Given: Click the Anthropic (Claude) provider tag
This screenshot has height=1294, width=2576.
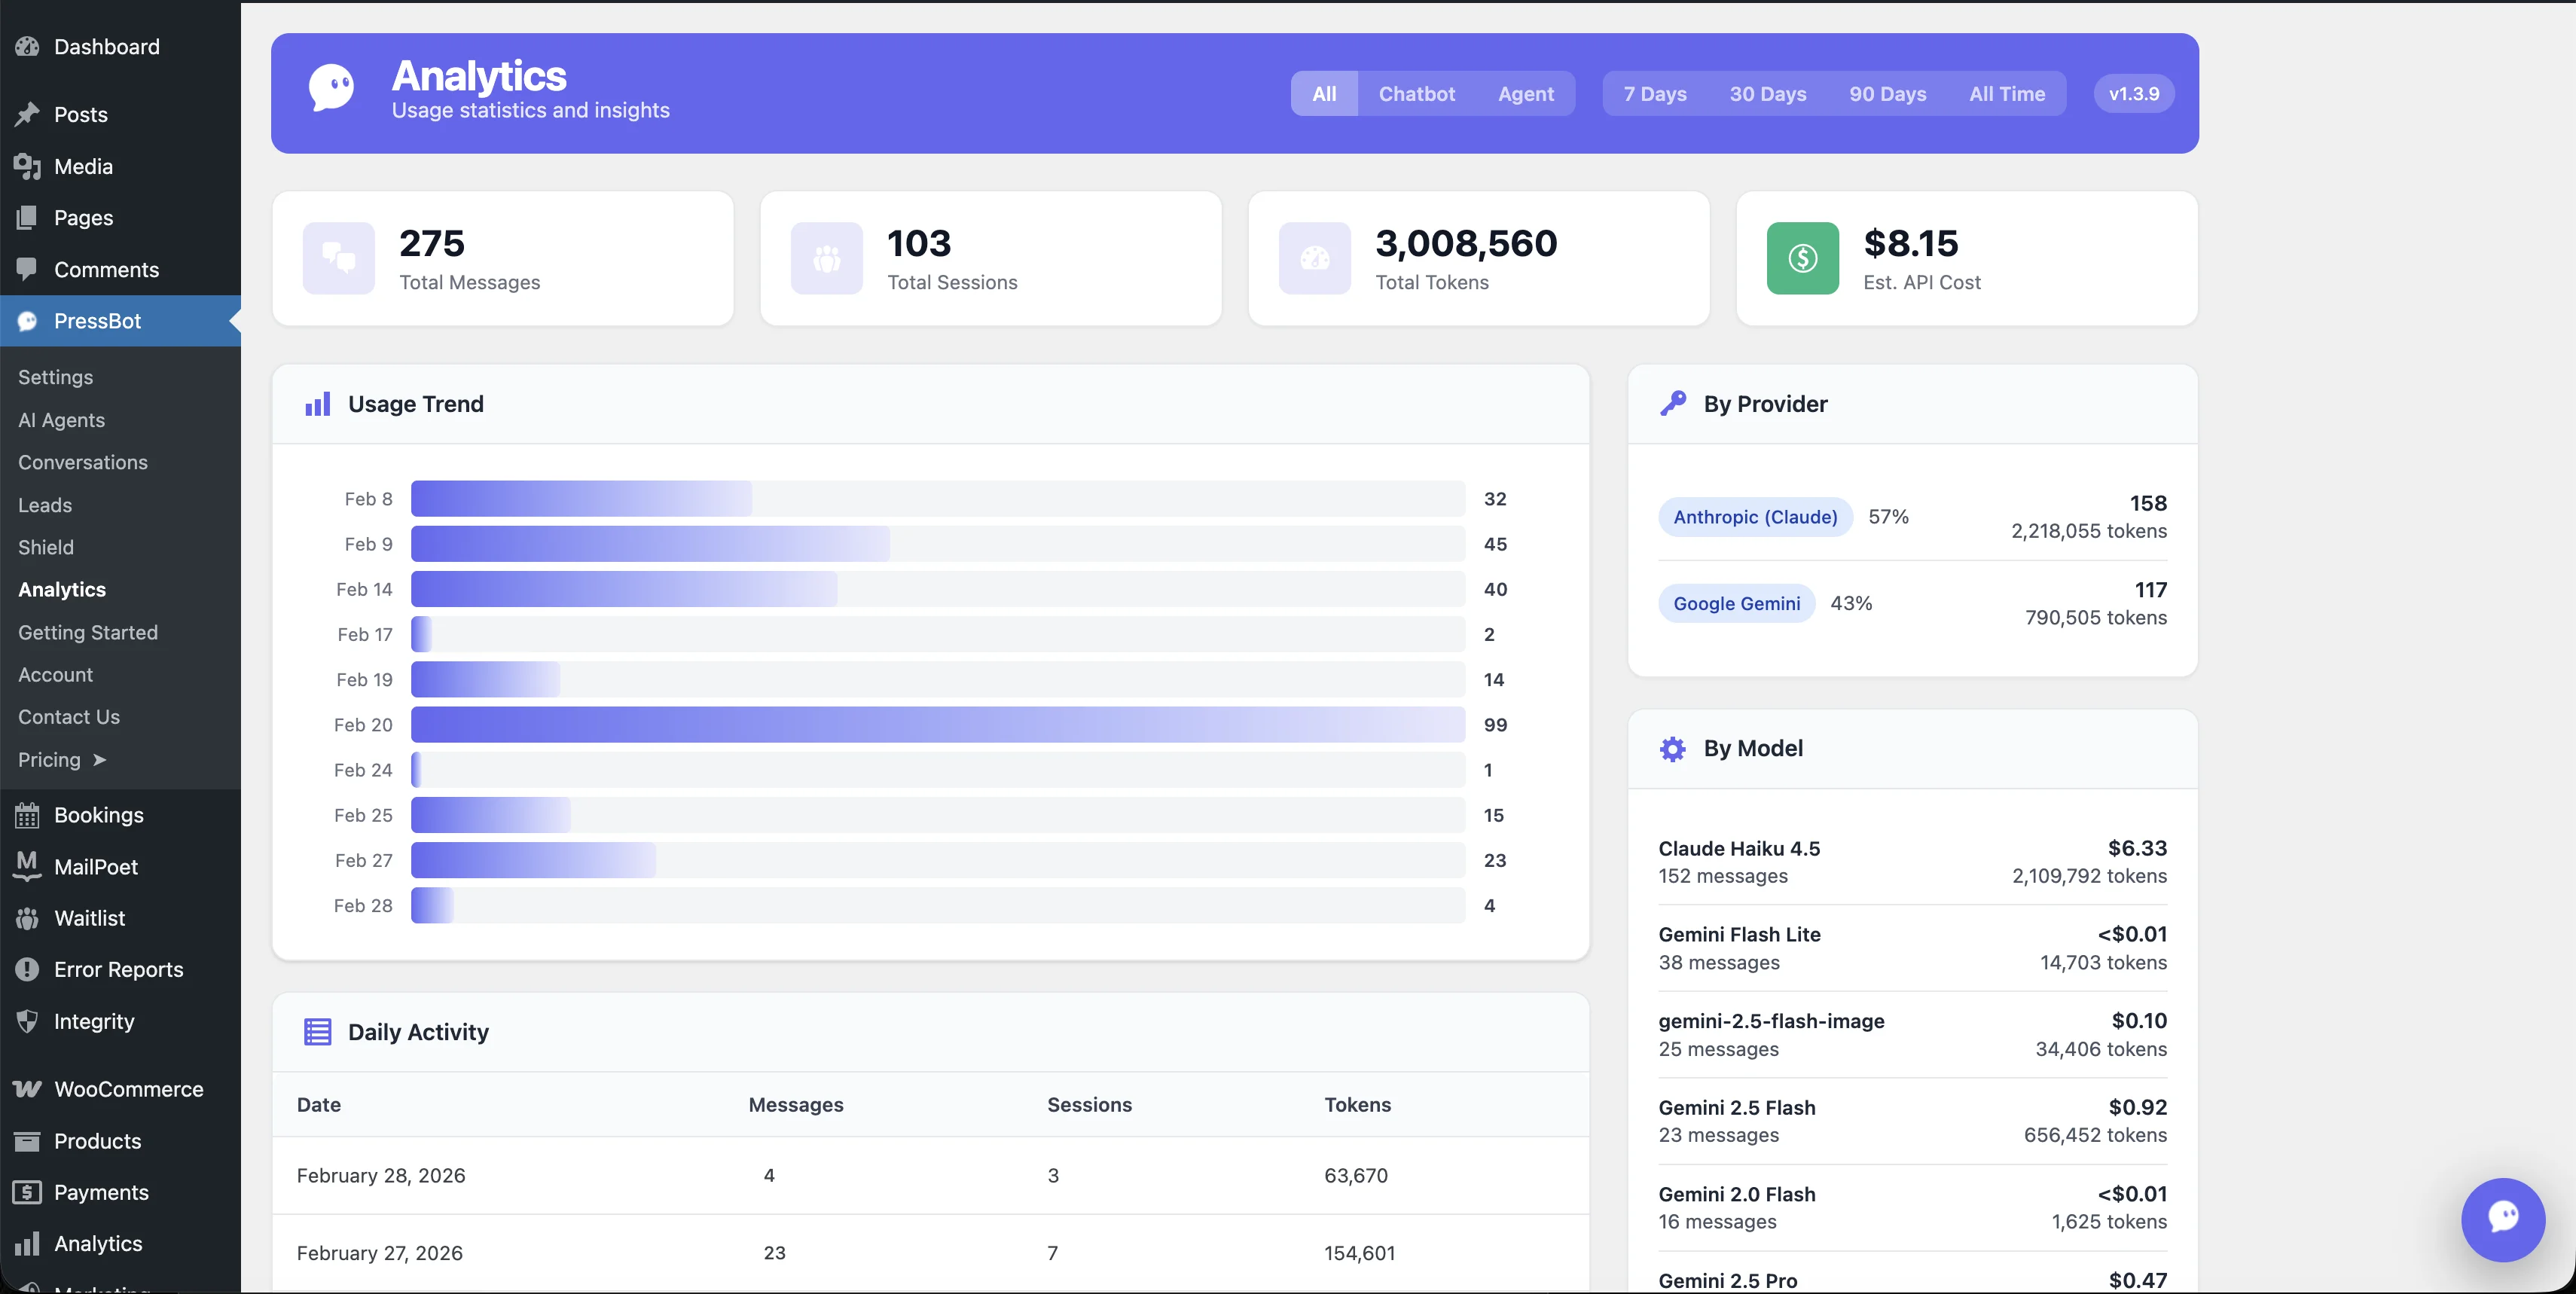Looking at the screenshot, I should click(1755, 516).
